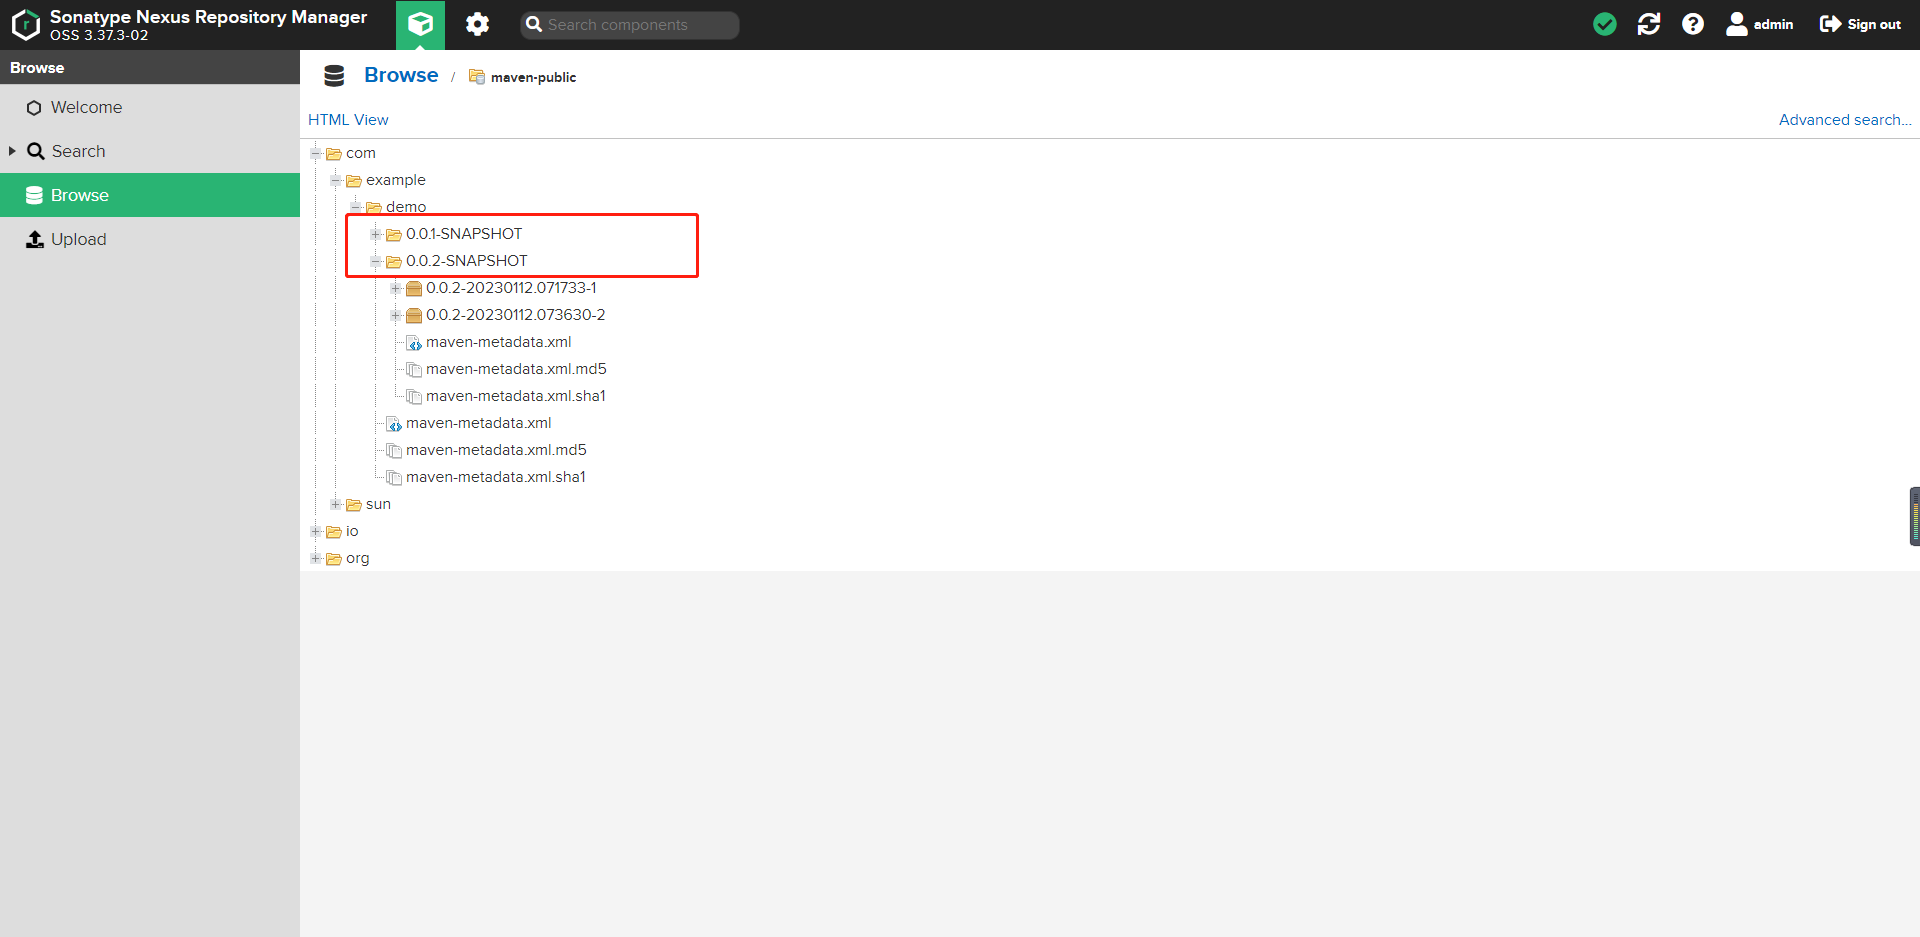Screen dimensions: 1920x937
Task: Select the demo folder
Action: 406,207
